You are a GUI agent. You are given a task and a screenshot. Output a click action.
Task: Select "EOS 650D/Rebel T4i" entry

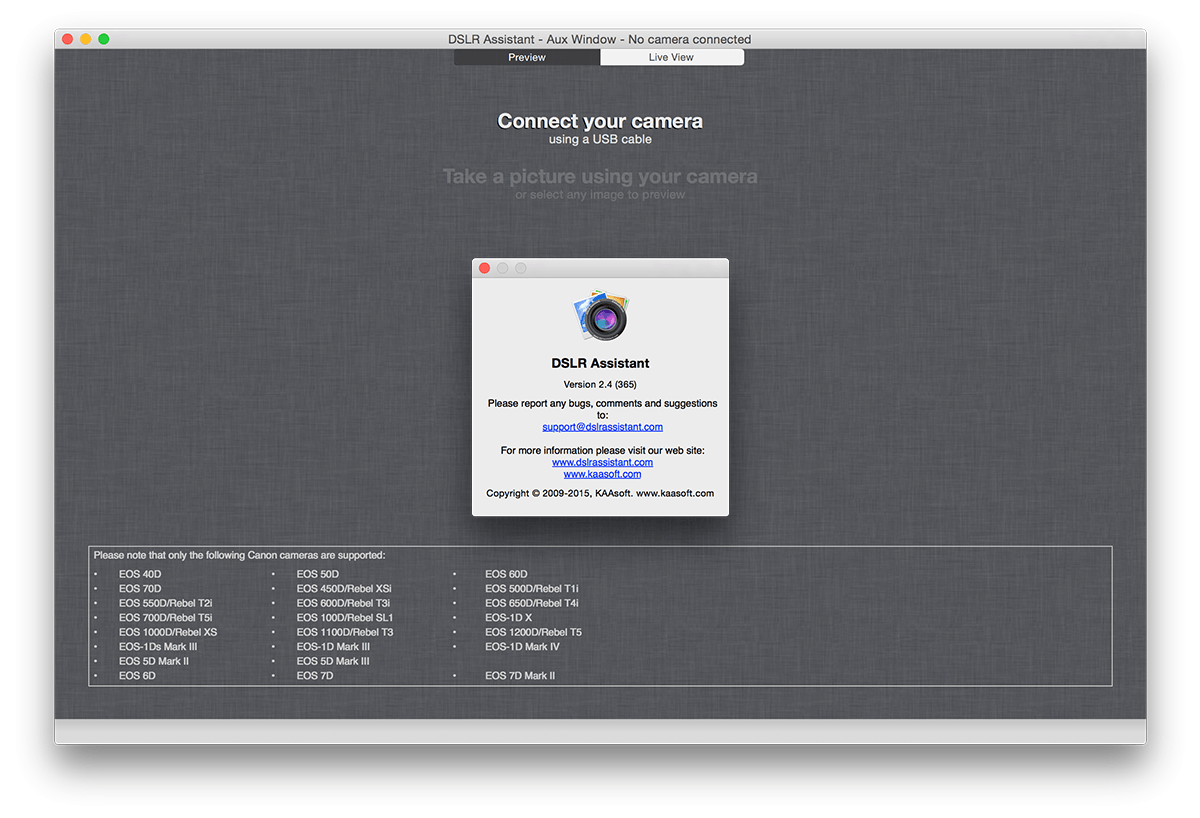tap(532, 603)
